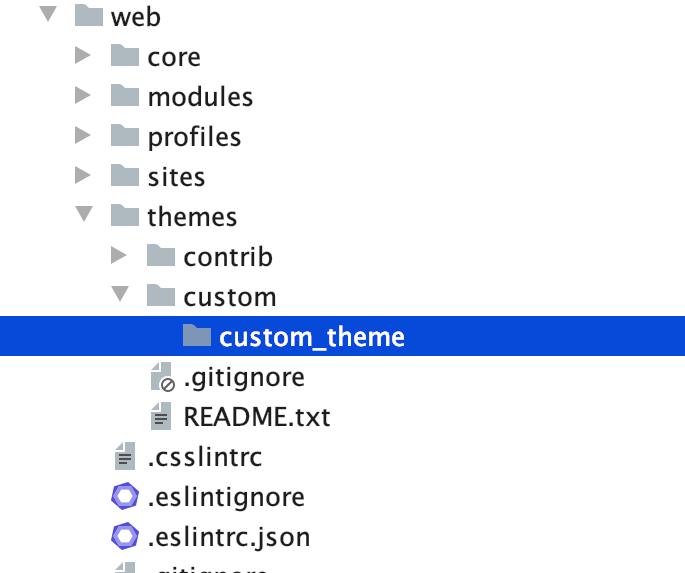This screenshot has height=573, width=685.
Task: Expand the sites folder arrow
Action: [84, 177]
